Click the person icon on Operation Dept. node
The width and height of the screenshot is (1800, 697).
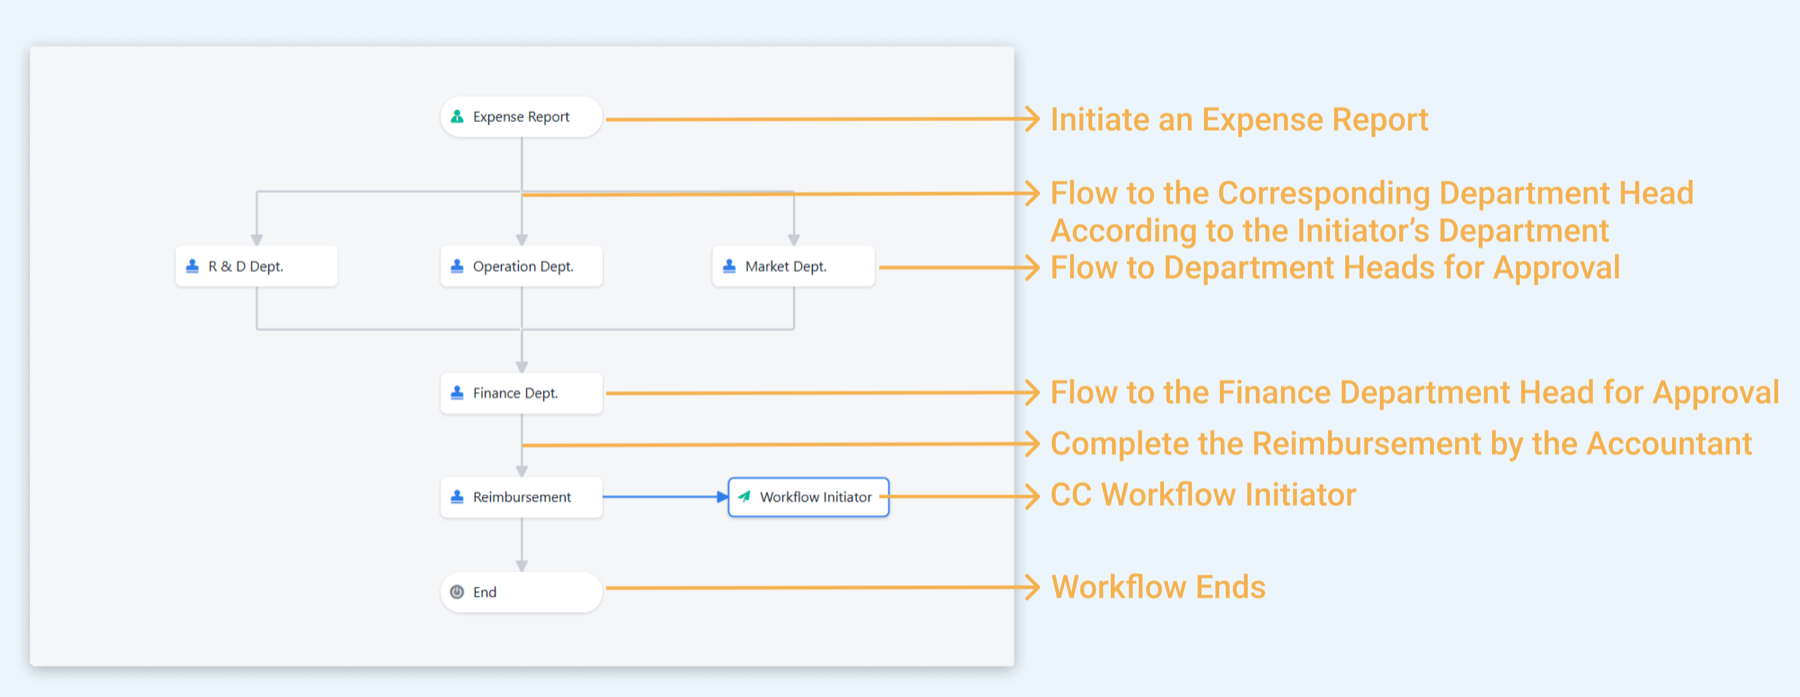457,266
